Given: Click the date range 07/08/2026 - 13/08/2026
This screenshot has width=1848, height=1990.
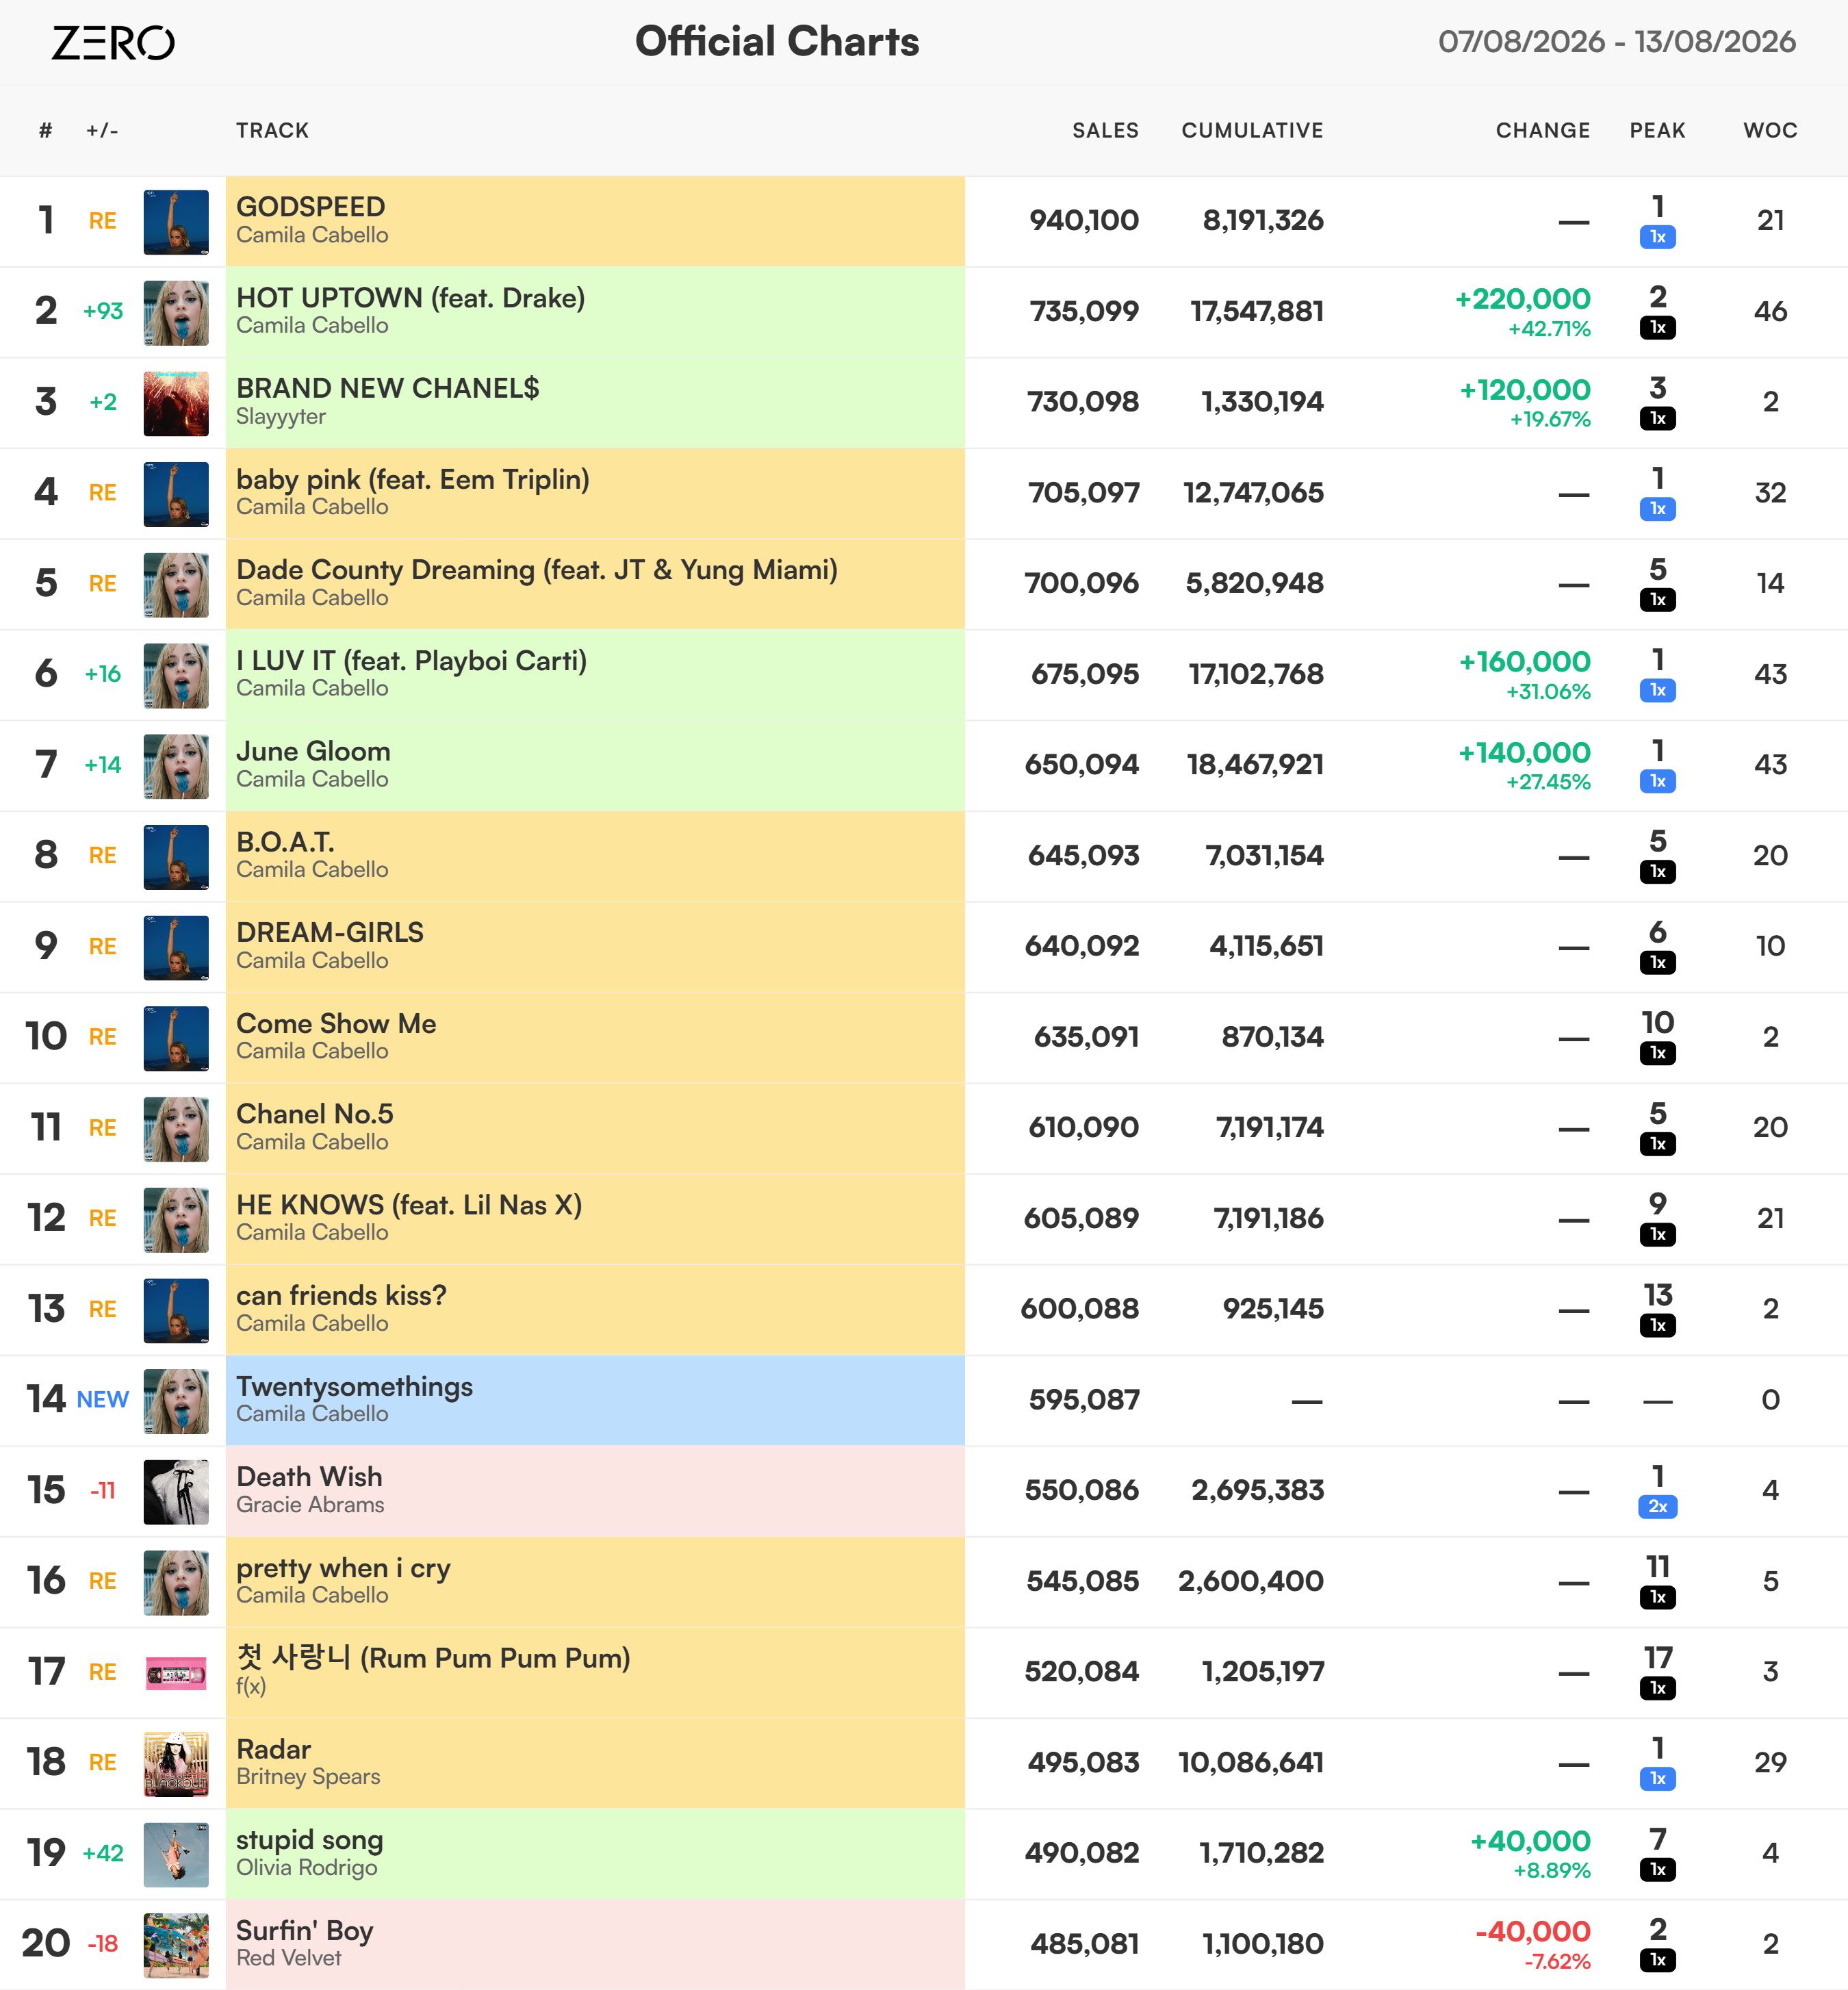Looking at the screenshot, I should 1617,42.
